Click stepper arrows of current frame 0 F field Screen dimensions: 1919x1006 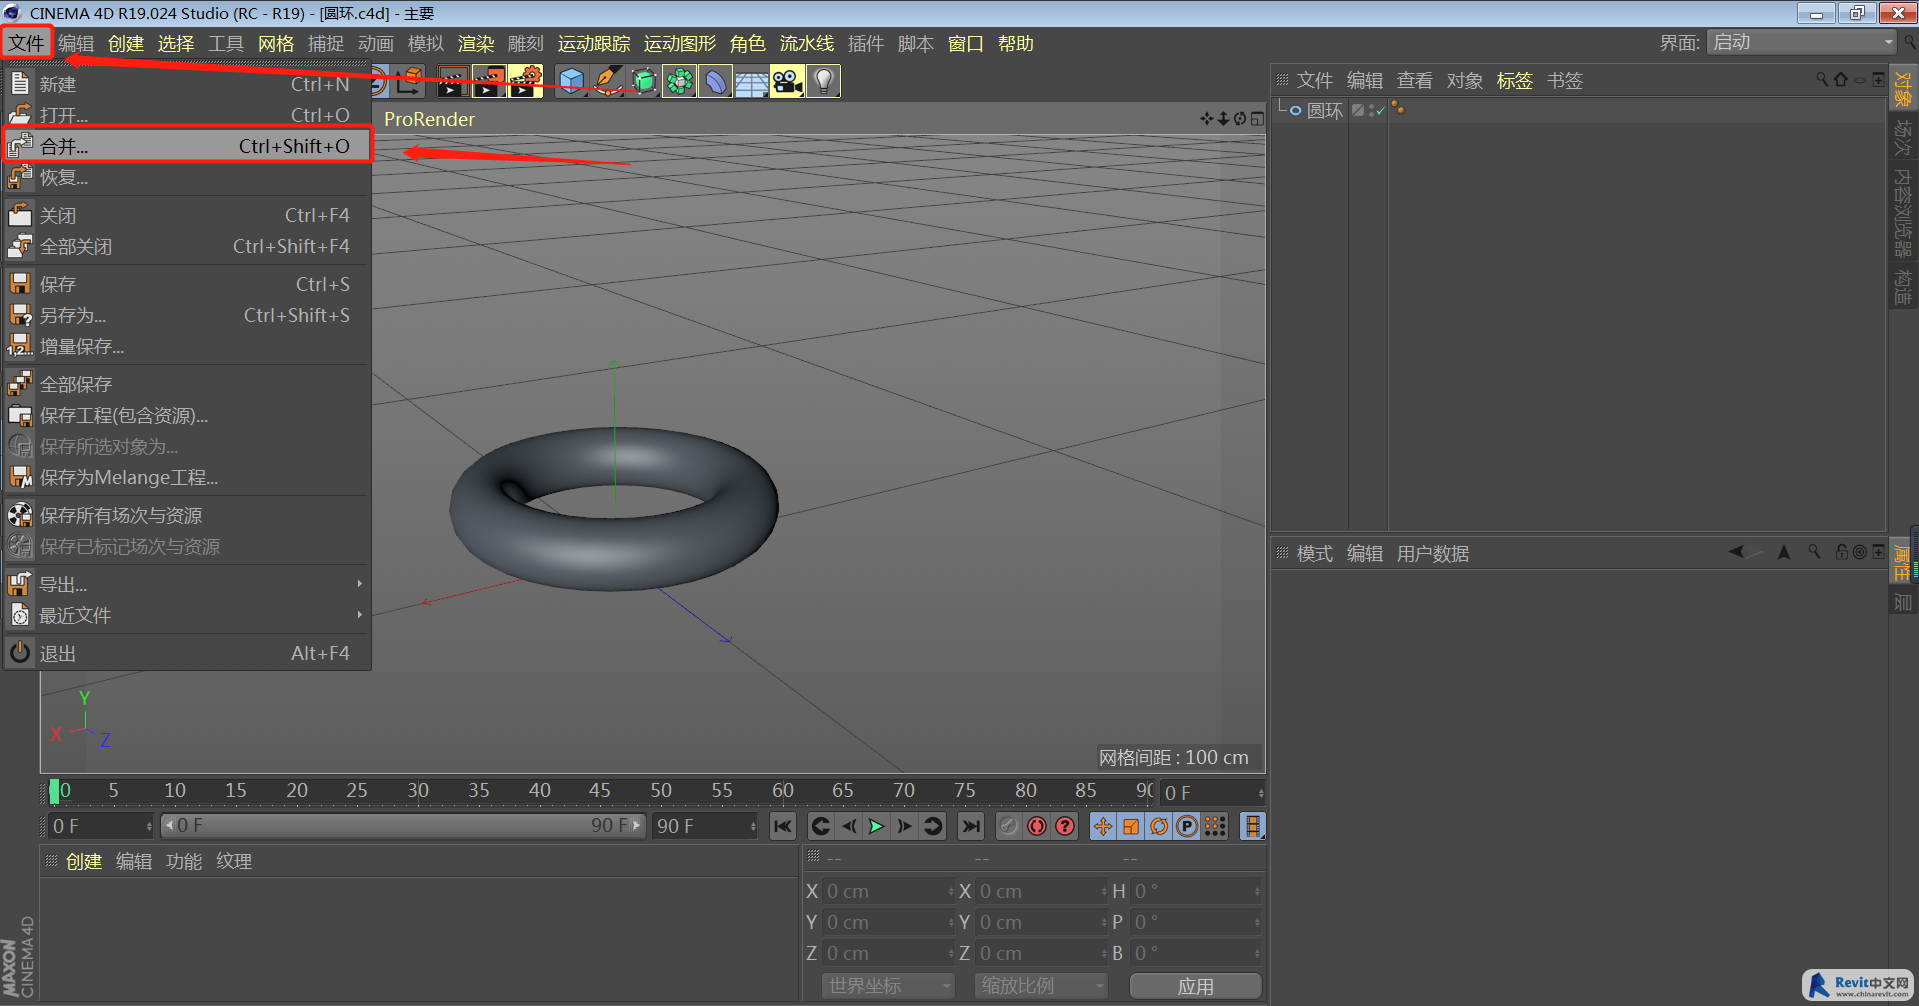coord(1261,793)
